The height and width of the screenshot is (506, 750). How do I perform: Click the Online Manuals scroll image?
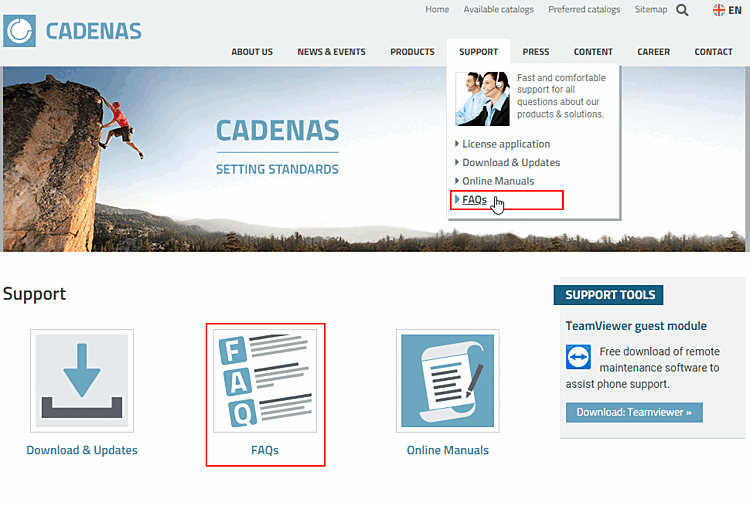coord(448,381)
